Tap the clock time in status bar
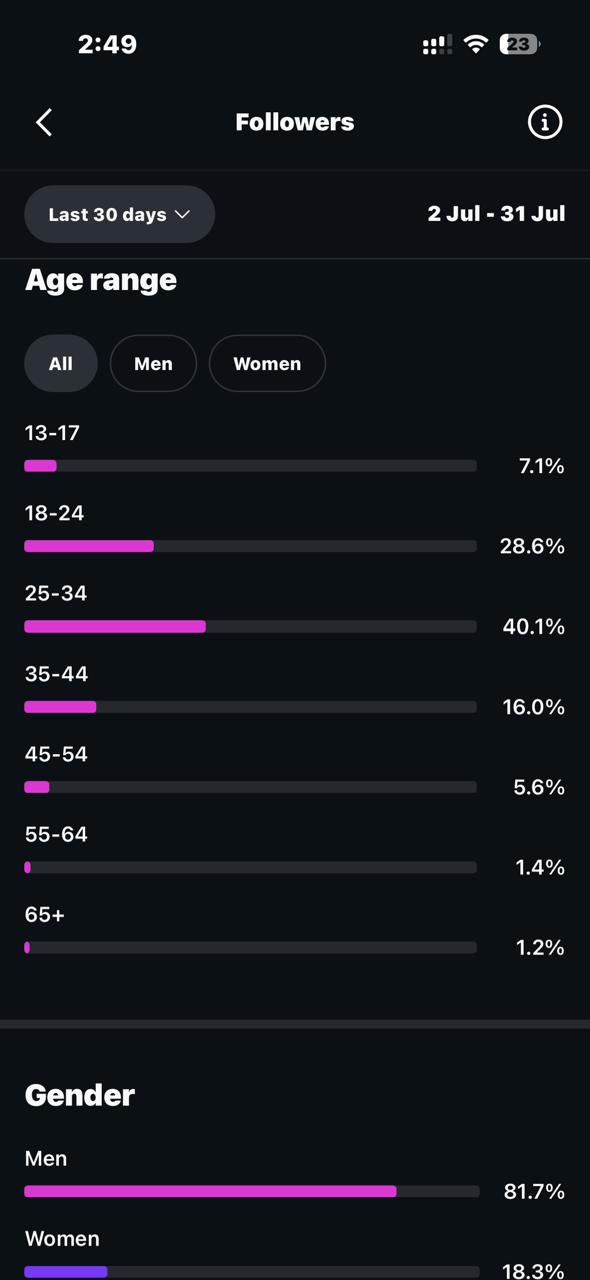 click(107, 44)
